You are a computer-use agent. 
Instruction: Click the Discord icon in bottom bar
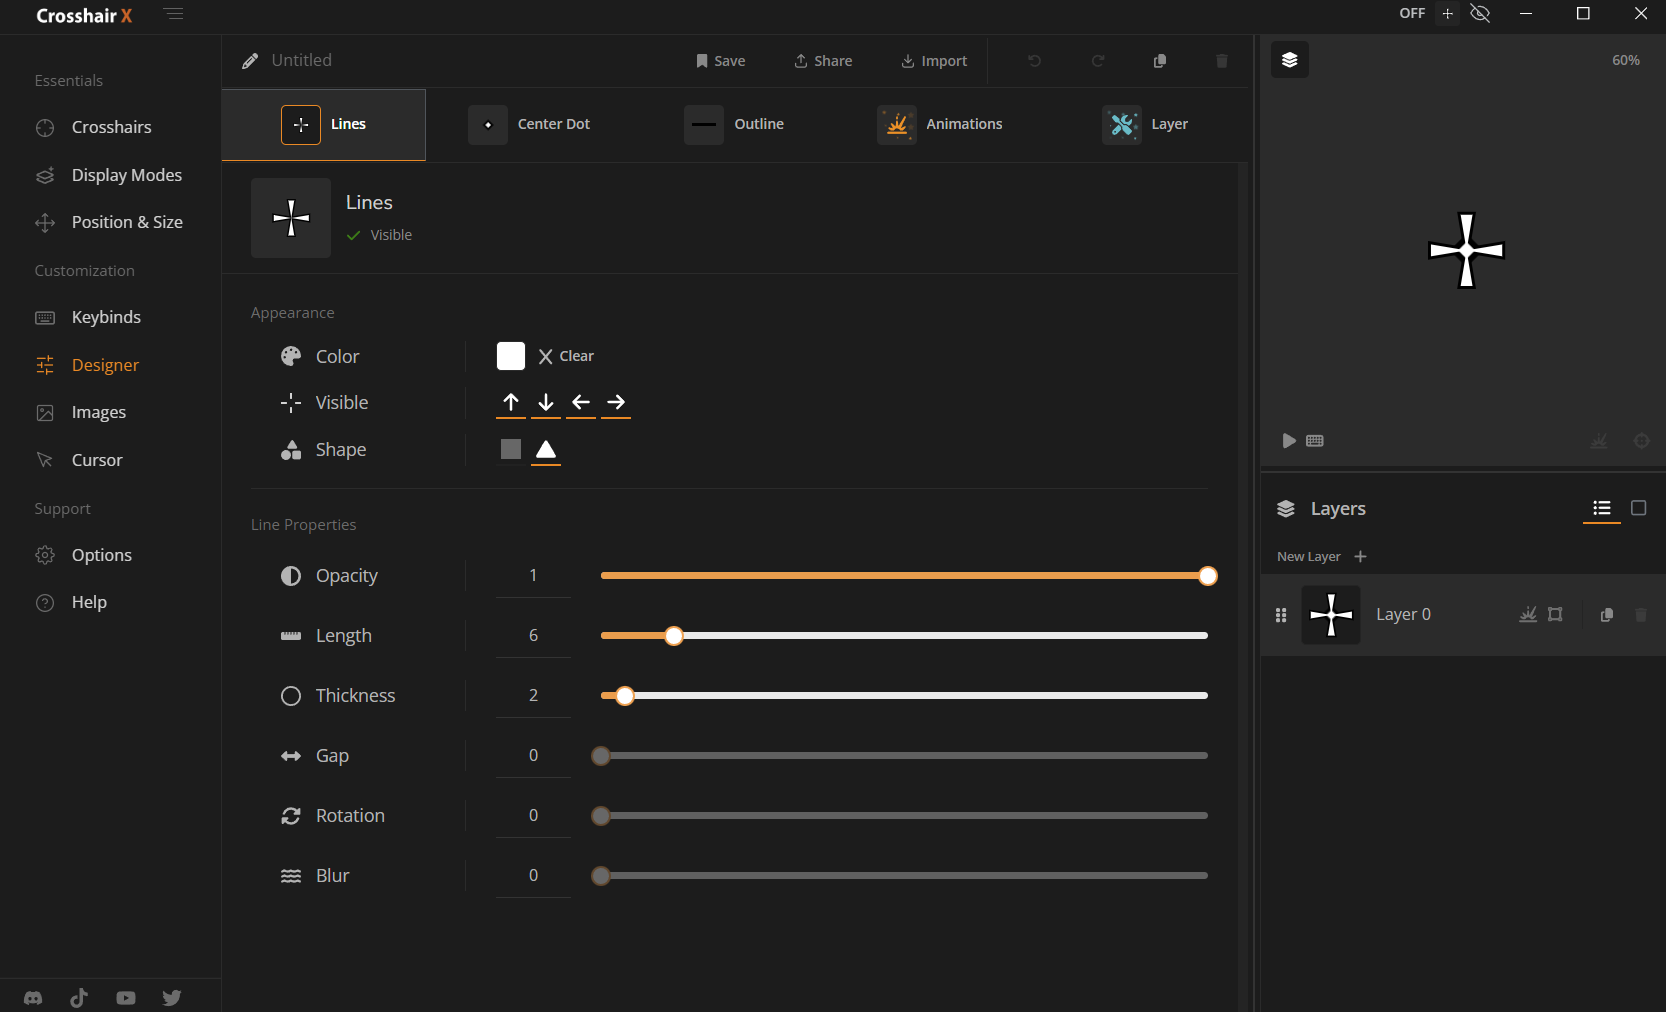[x=33, y=998]
